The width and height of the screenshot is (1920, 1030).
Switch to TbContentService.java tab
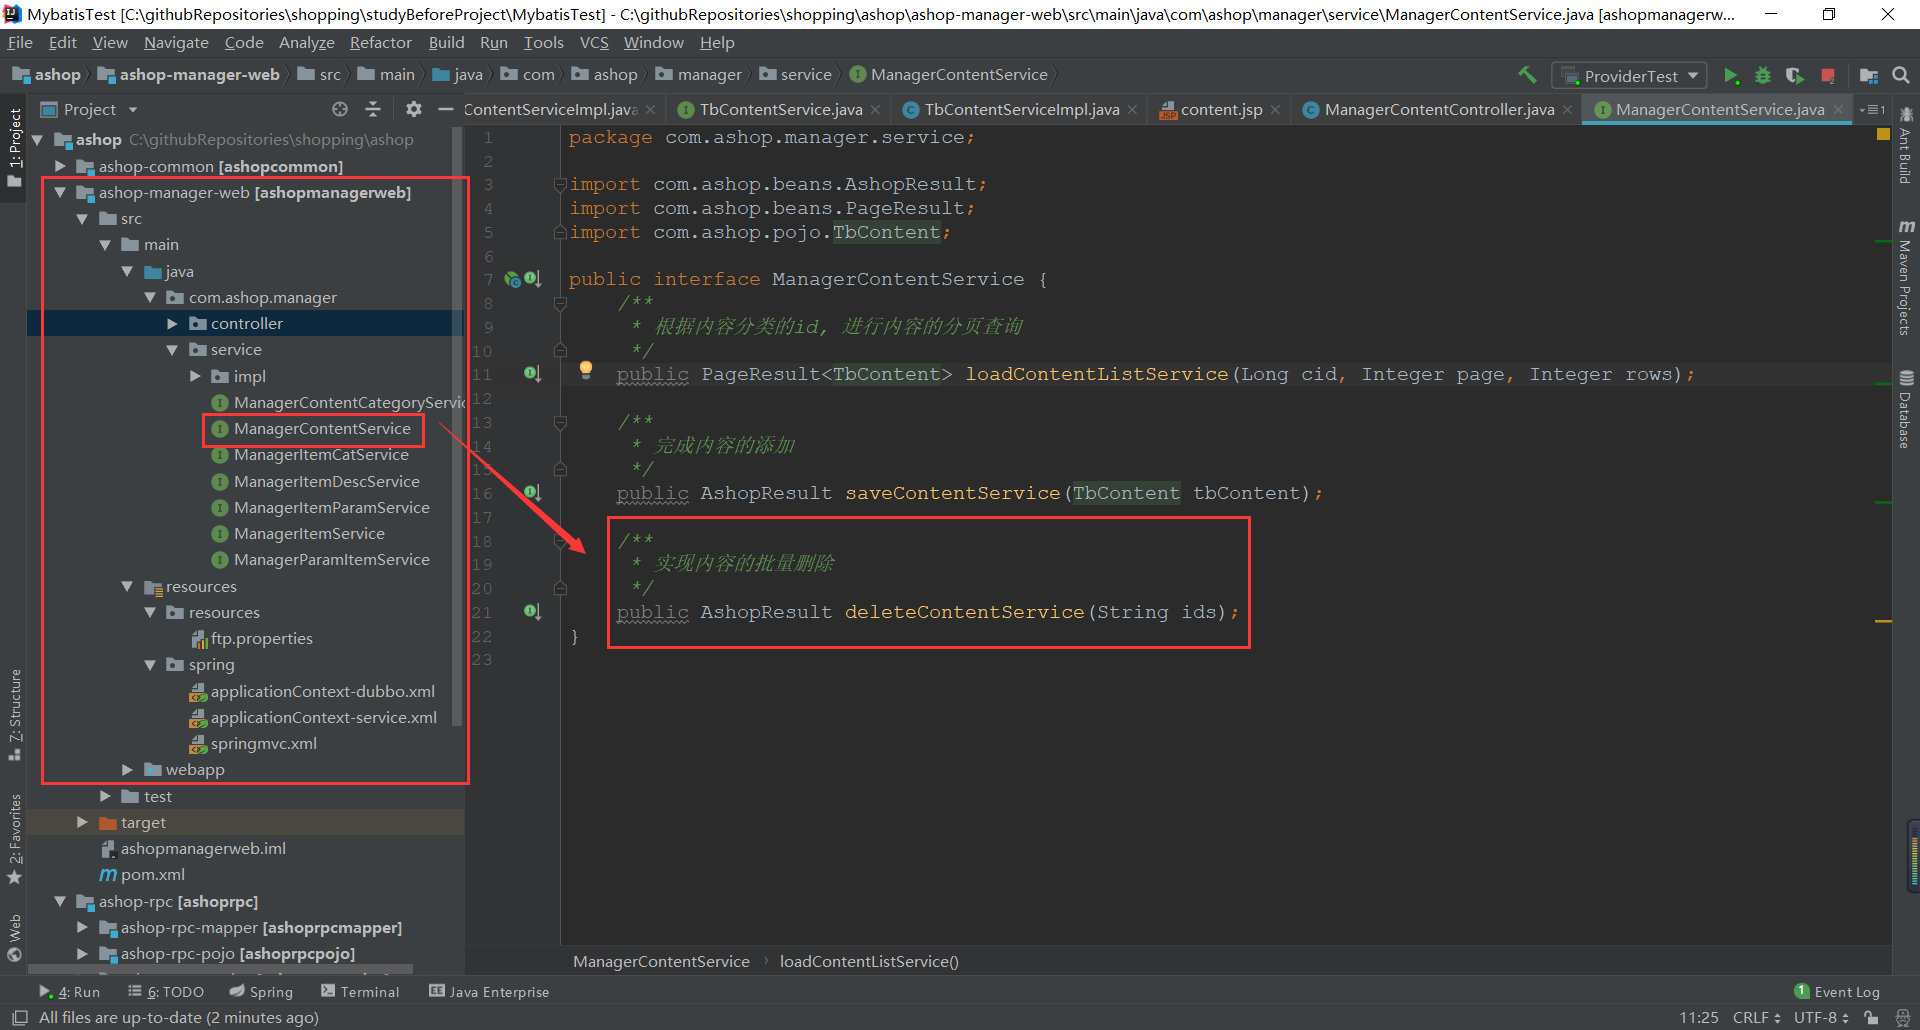pyautogui.click(x=780, y=110)
